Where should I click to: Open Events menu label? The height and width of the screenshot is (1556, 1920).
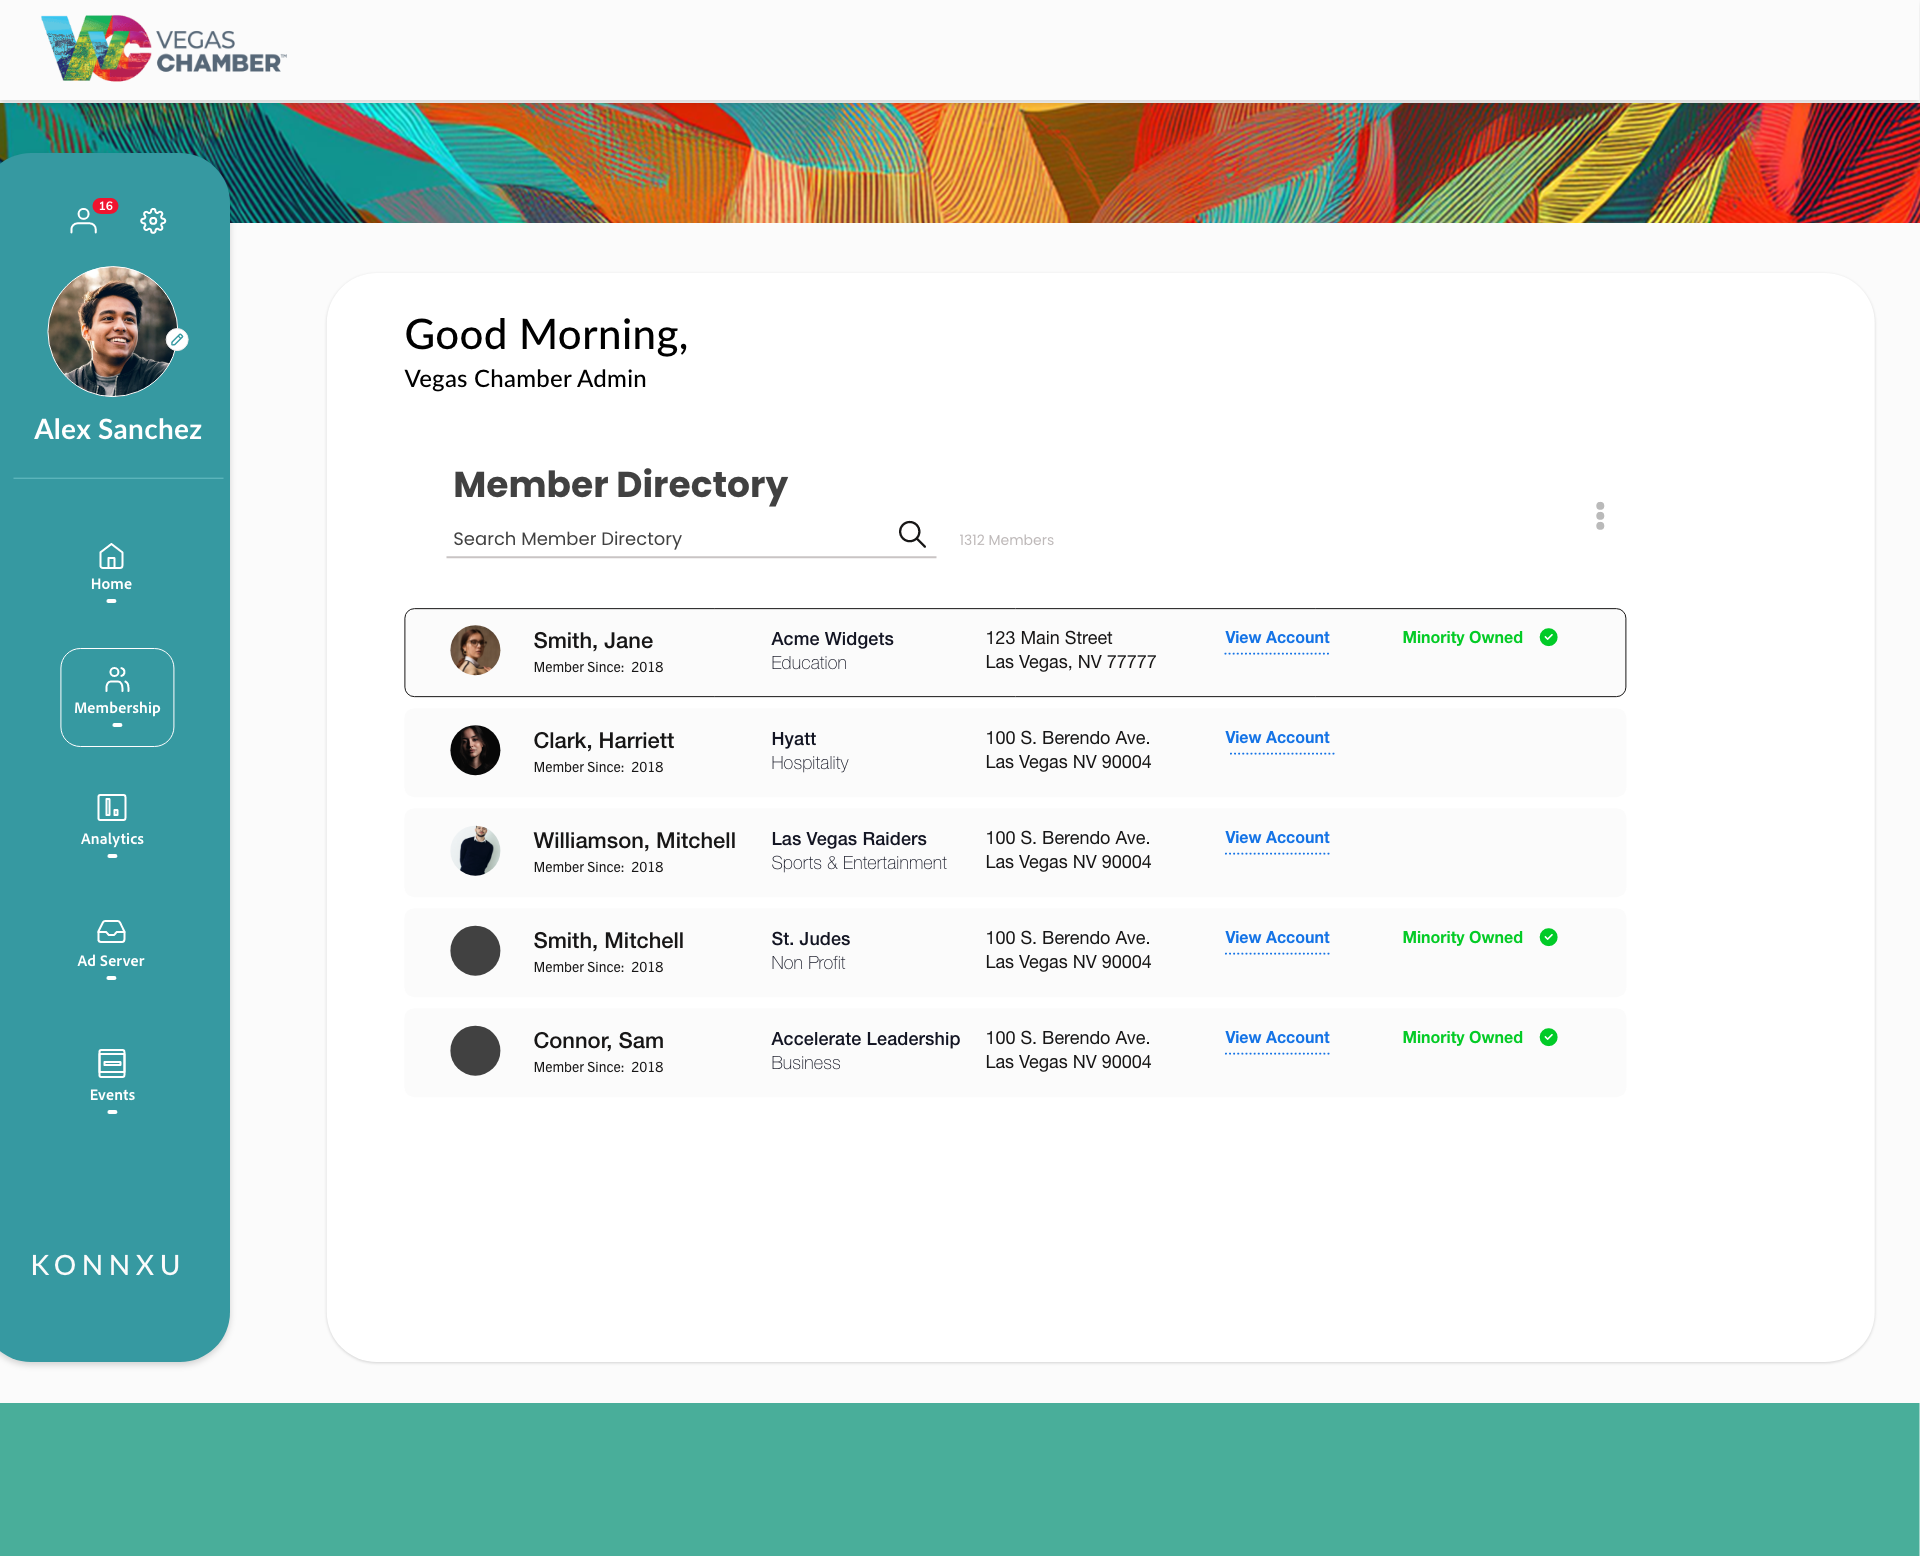[x=112, y=1095]
